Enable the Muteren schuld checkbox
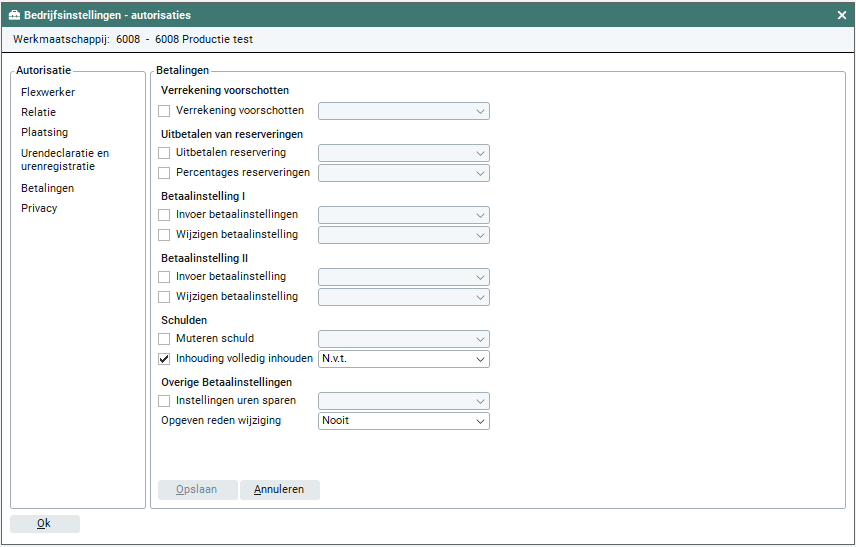Screen dimensions: 856x547 click(165, 339)
